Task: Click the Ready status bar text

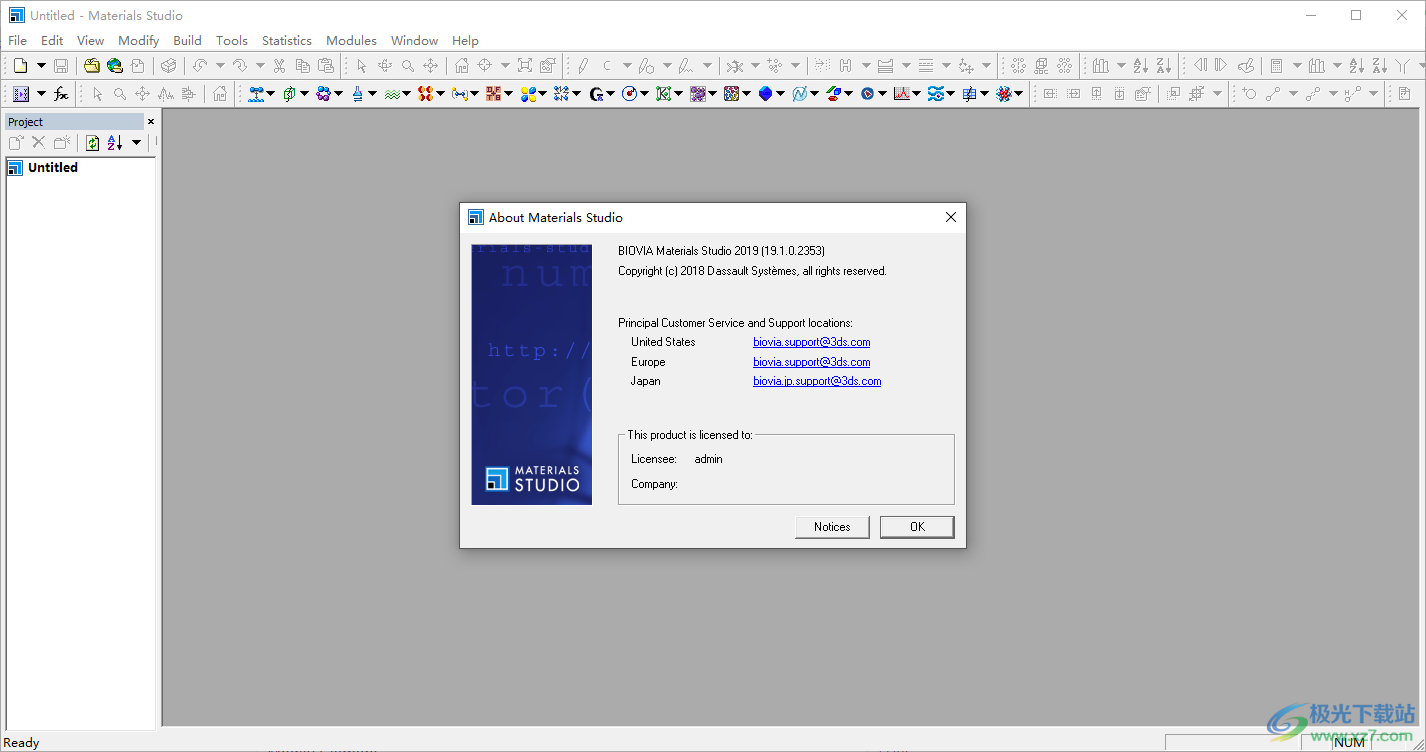Action: click(x=21, y=743)
